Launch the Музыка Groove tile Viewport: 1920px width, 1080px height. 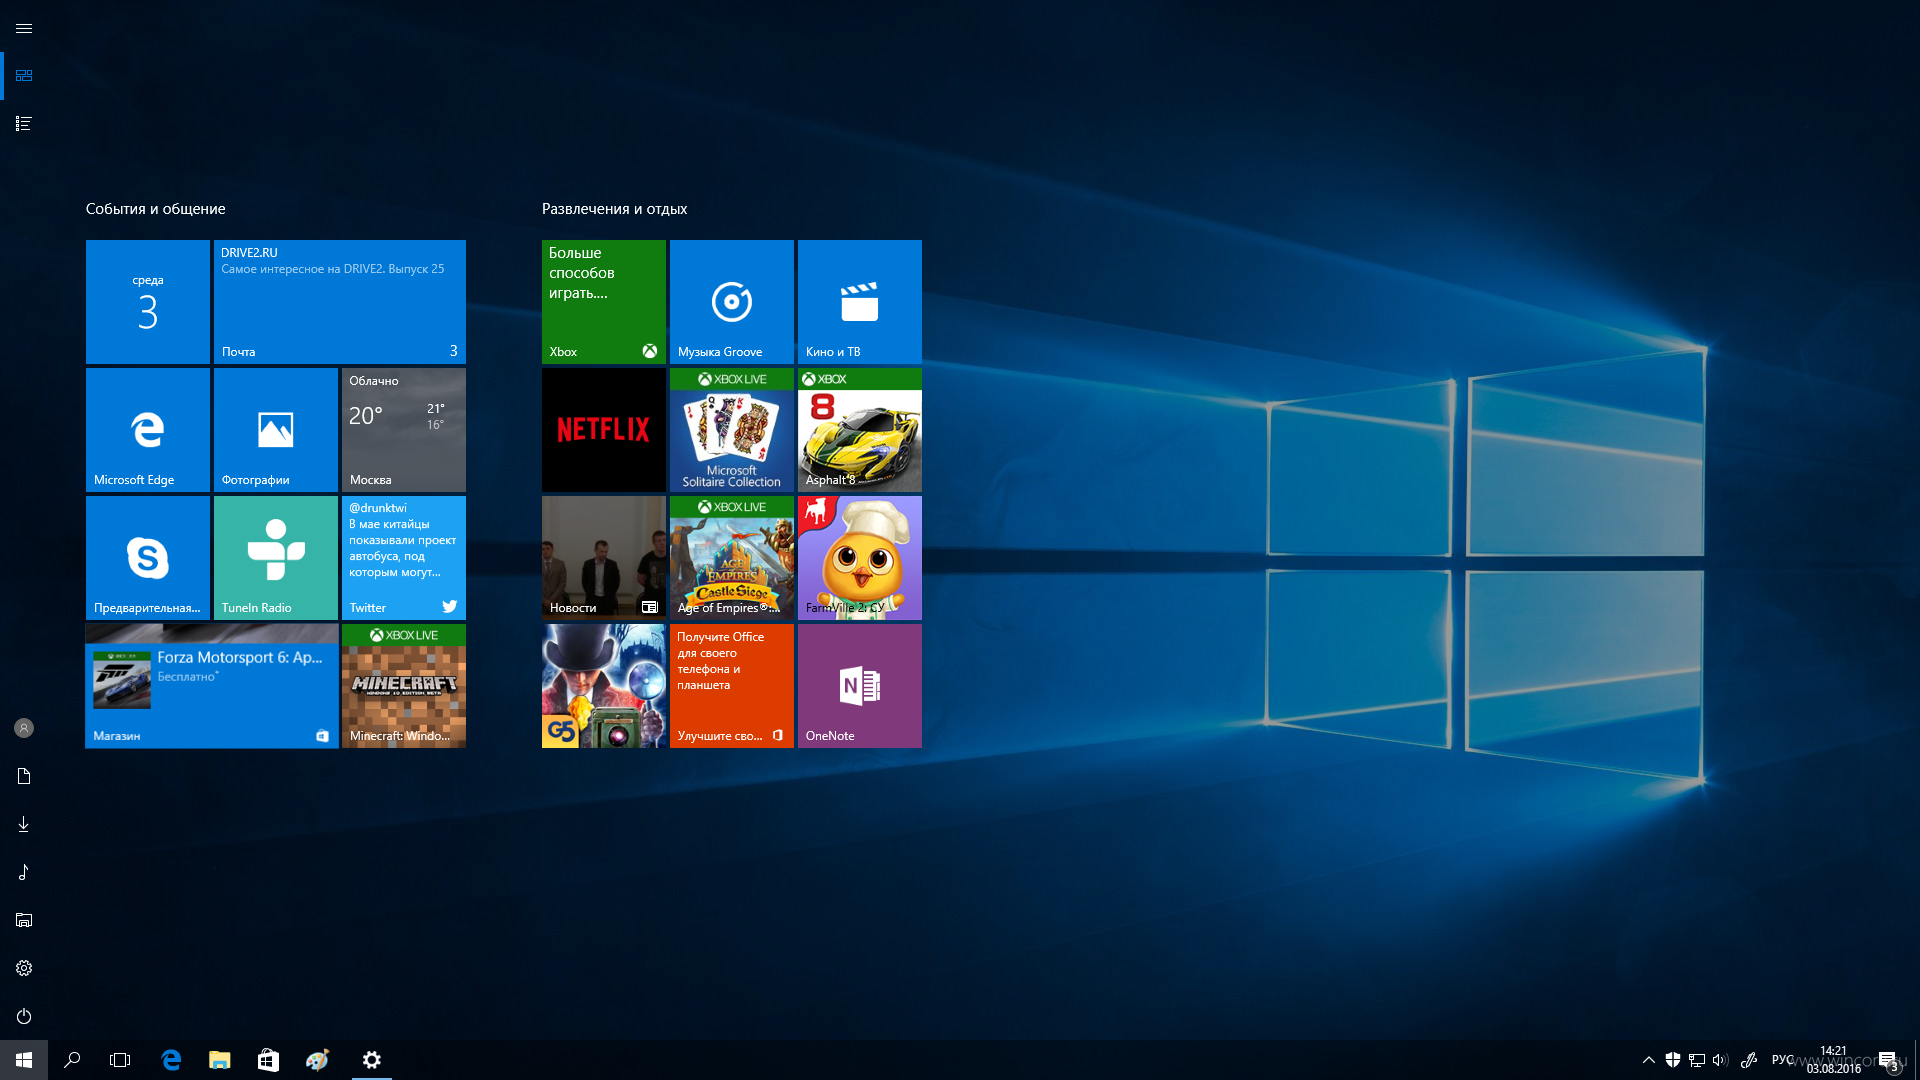(732, 302)
